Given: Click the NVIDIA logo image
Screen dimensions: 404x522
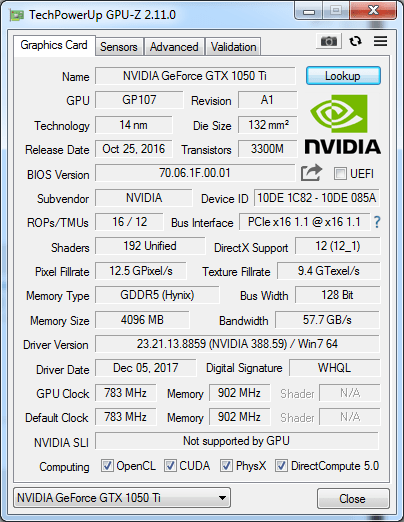Looking at the screenshot, I should pyautogui.click(x=343, y=124).
